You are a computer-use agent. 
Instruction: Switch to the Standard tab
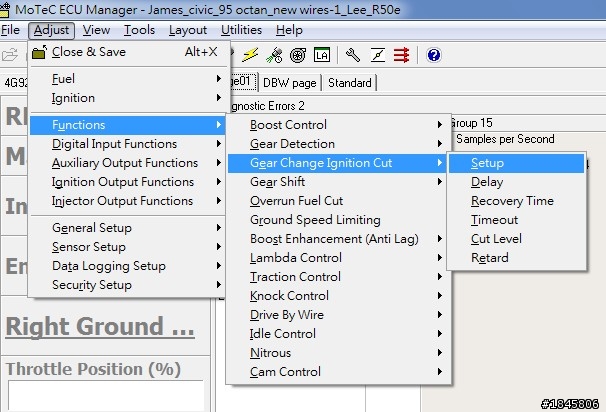[349, 83]
